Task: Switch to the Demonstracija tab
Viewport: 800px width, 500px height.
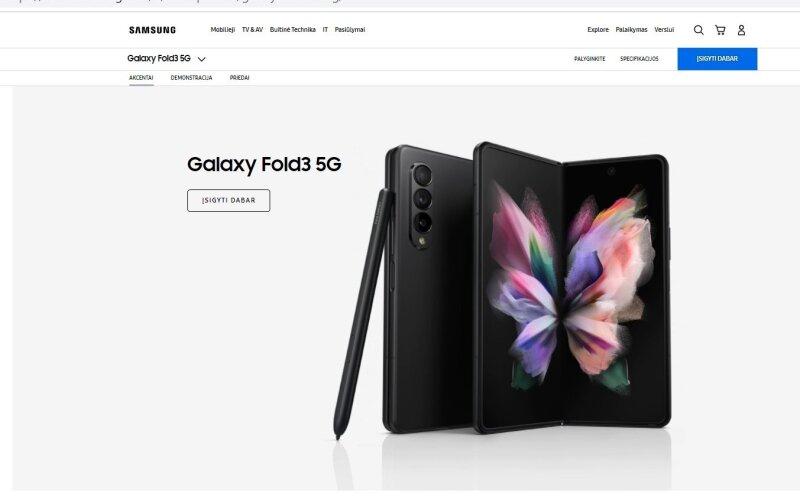Action: [x=191, y=78]
